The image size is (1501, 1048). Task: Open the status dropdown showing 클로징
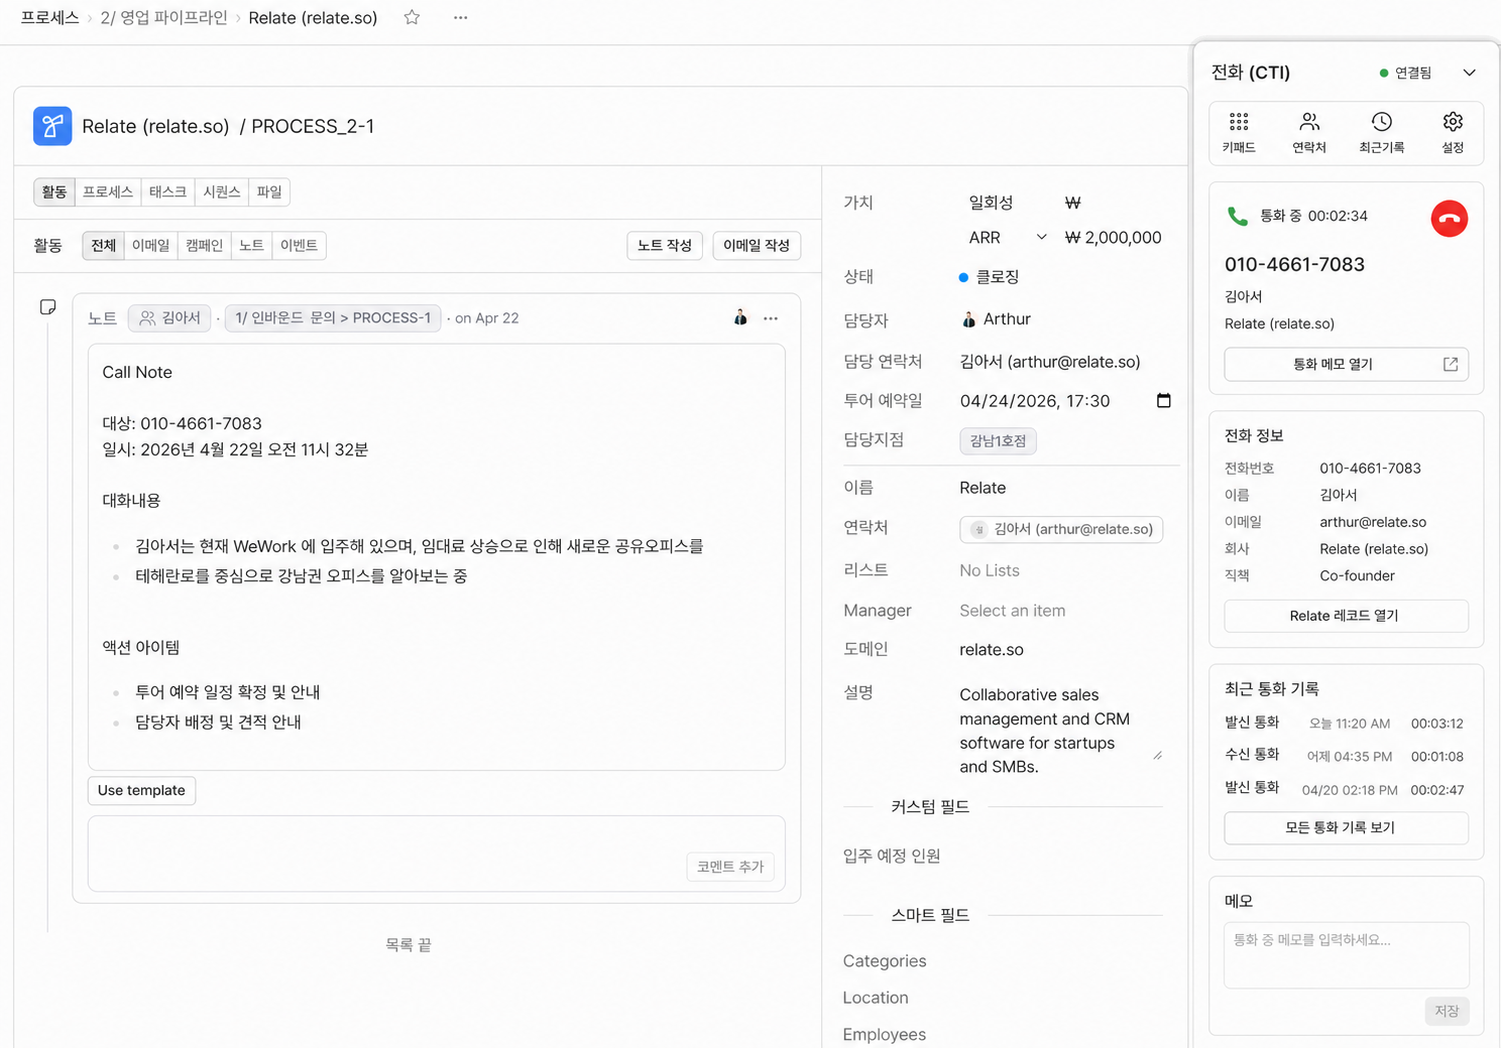989,277
